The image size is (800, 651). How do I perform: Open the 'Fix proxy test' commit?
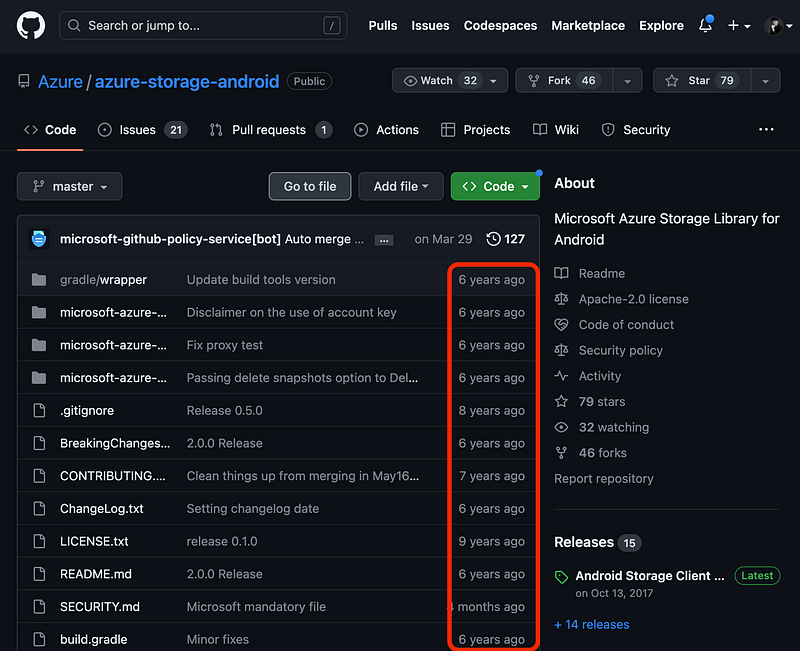224,345
